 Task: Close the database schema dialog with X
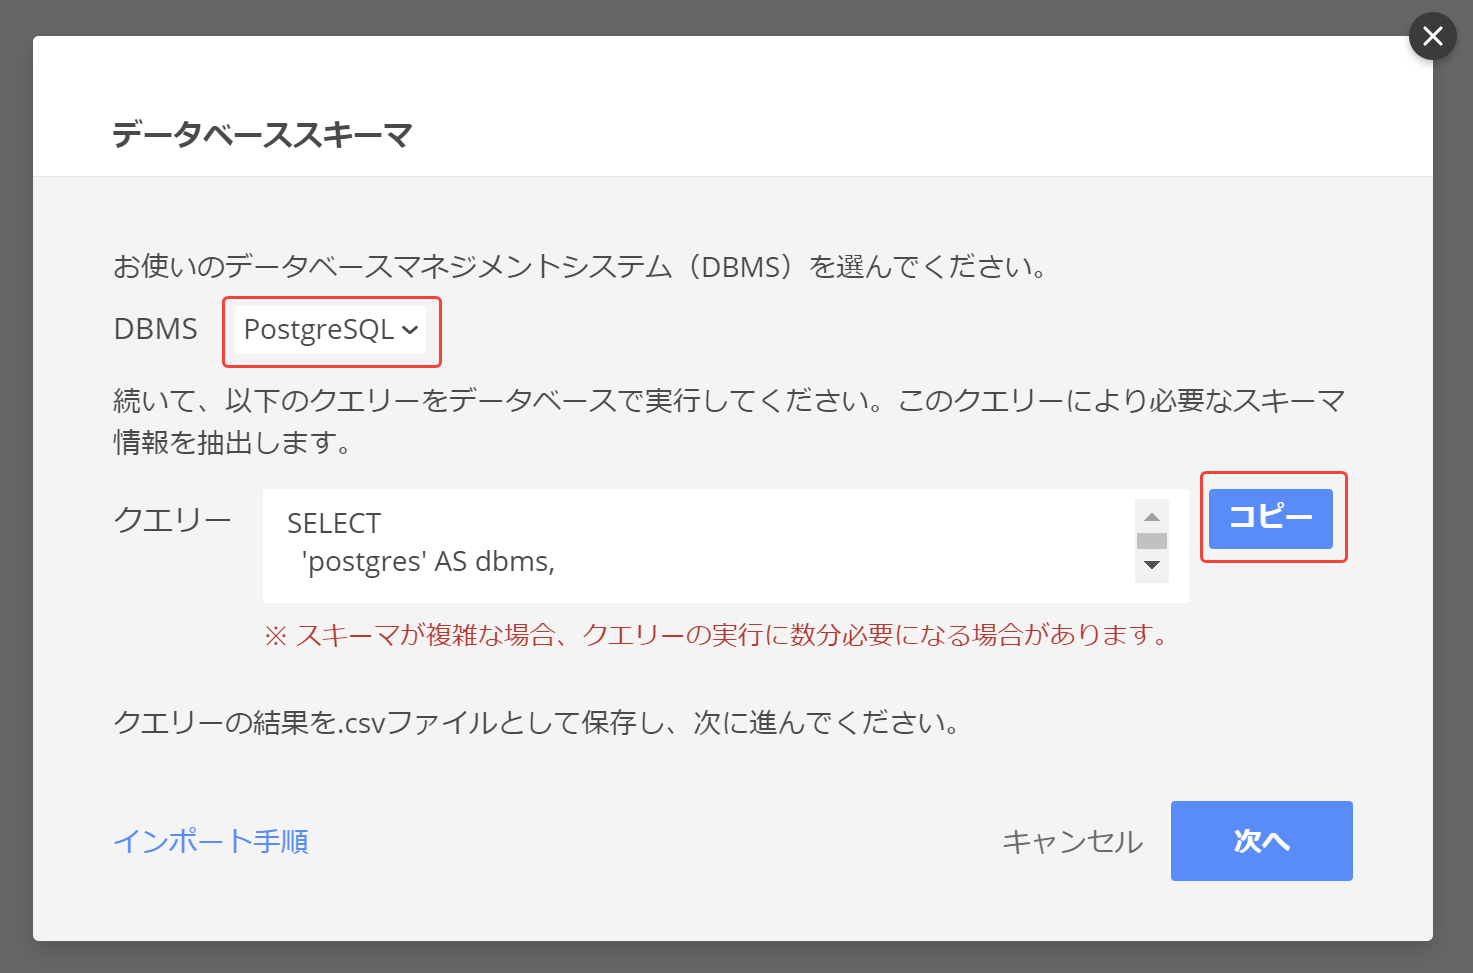[x=1432, y=37]
